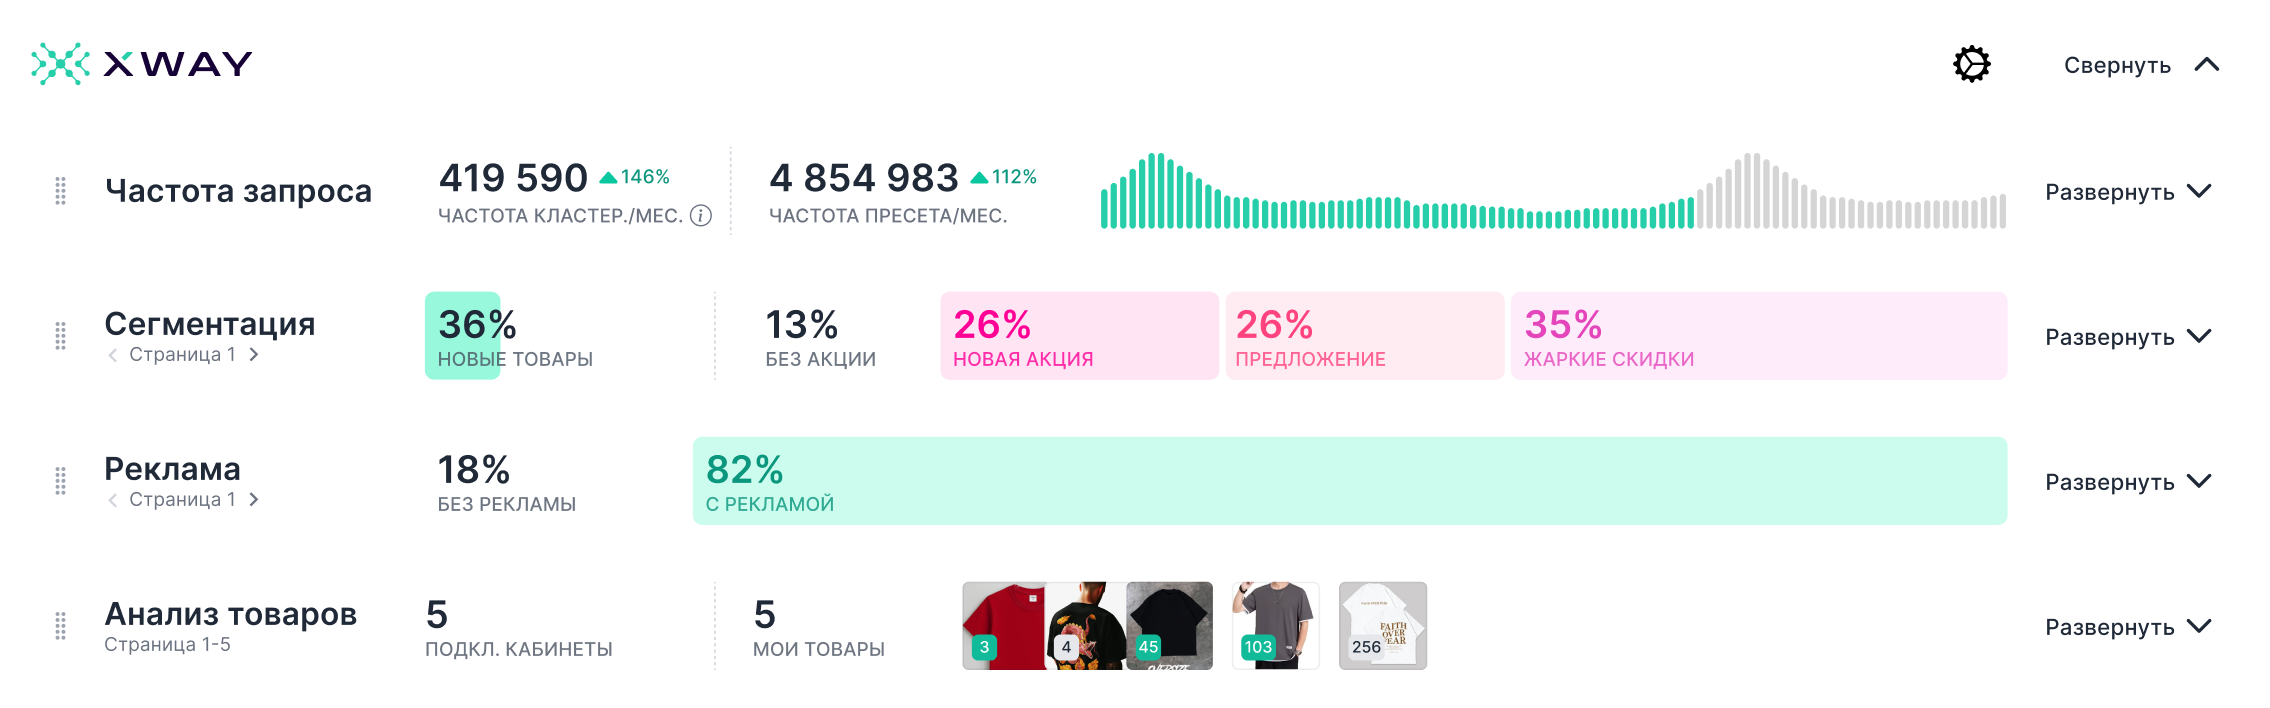Grab drag handle of Реклама row
Image resolution: width=2270 pixels, height=708 pixels.
61,481
